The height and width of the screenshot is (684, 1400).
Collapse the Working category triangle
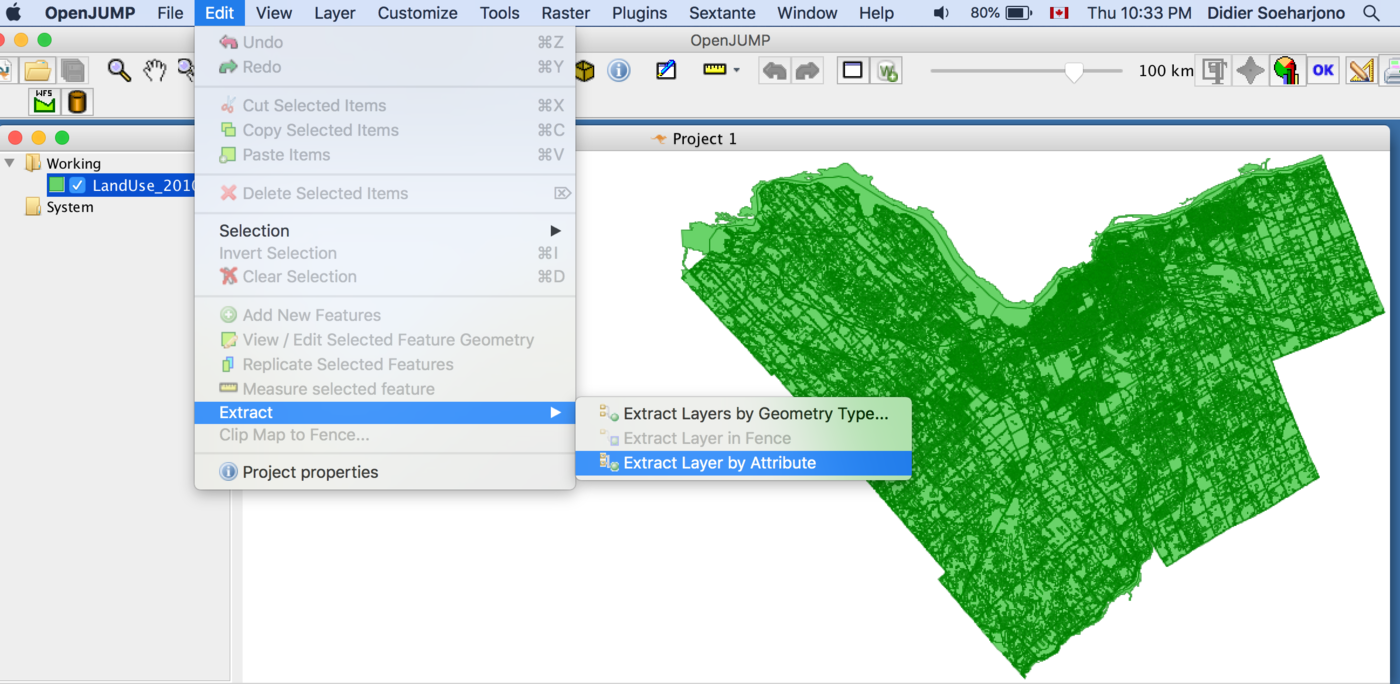(x=10, y=162)
